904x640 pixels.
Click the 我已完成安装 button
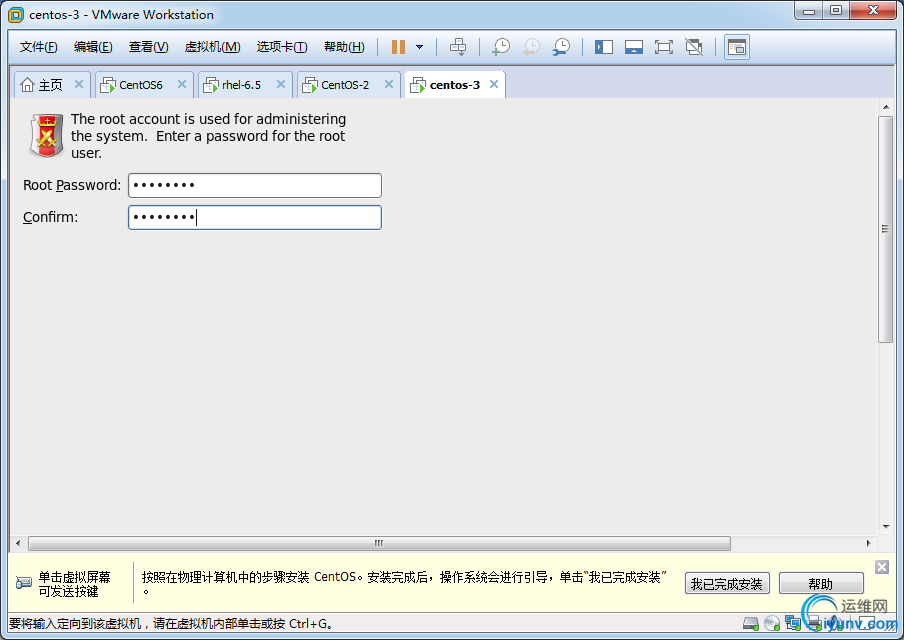[x=727, y=584]
